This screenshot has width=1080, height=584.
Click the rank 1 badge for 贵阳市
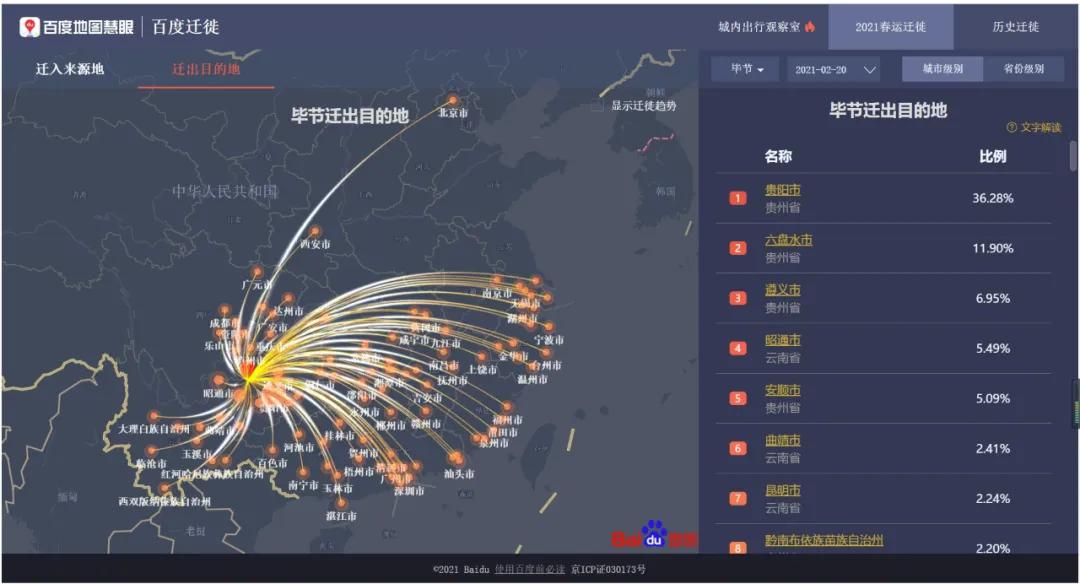click(738, 198)
